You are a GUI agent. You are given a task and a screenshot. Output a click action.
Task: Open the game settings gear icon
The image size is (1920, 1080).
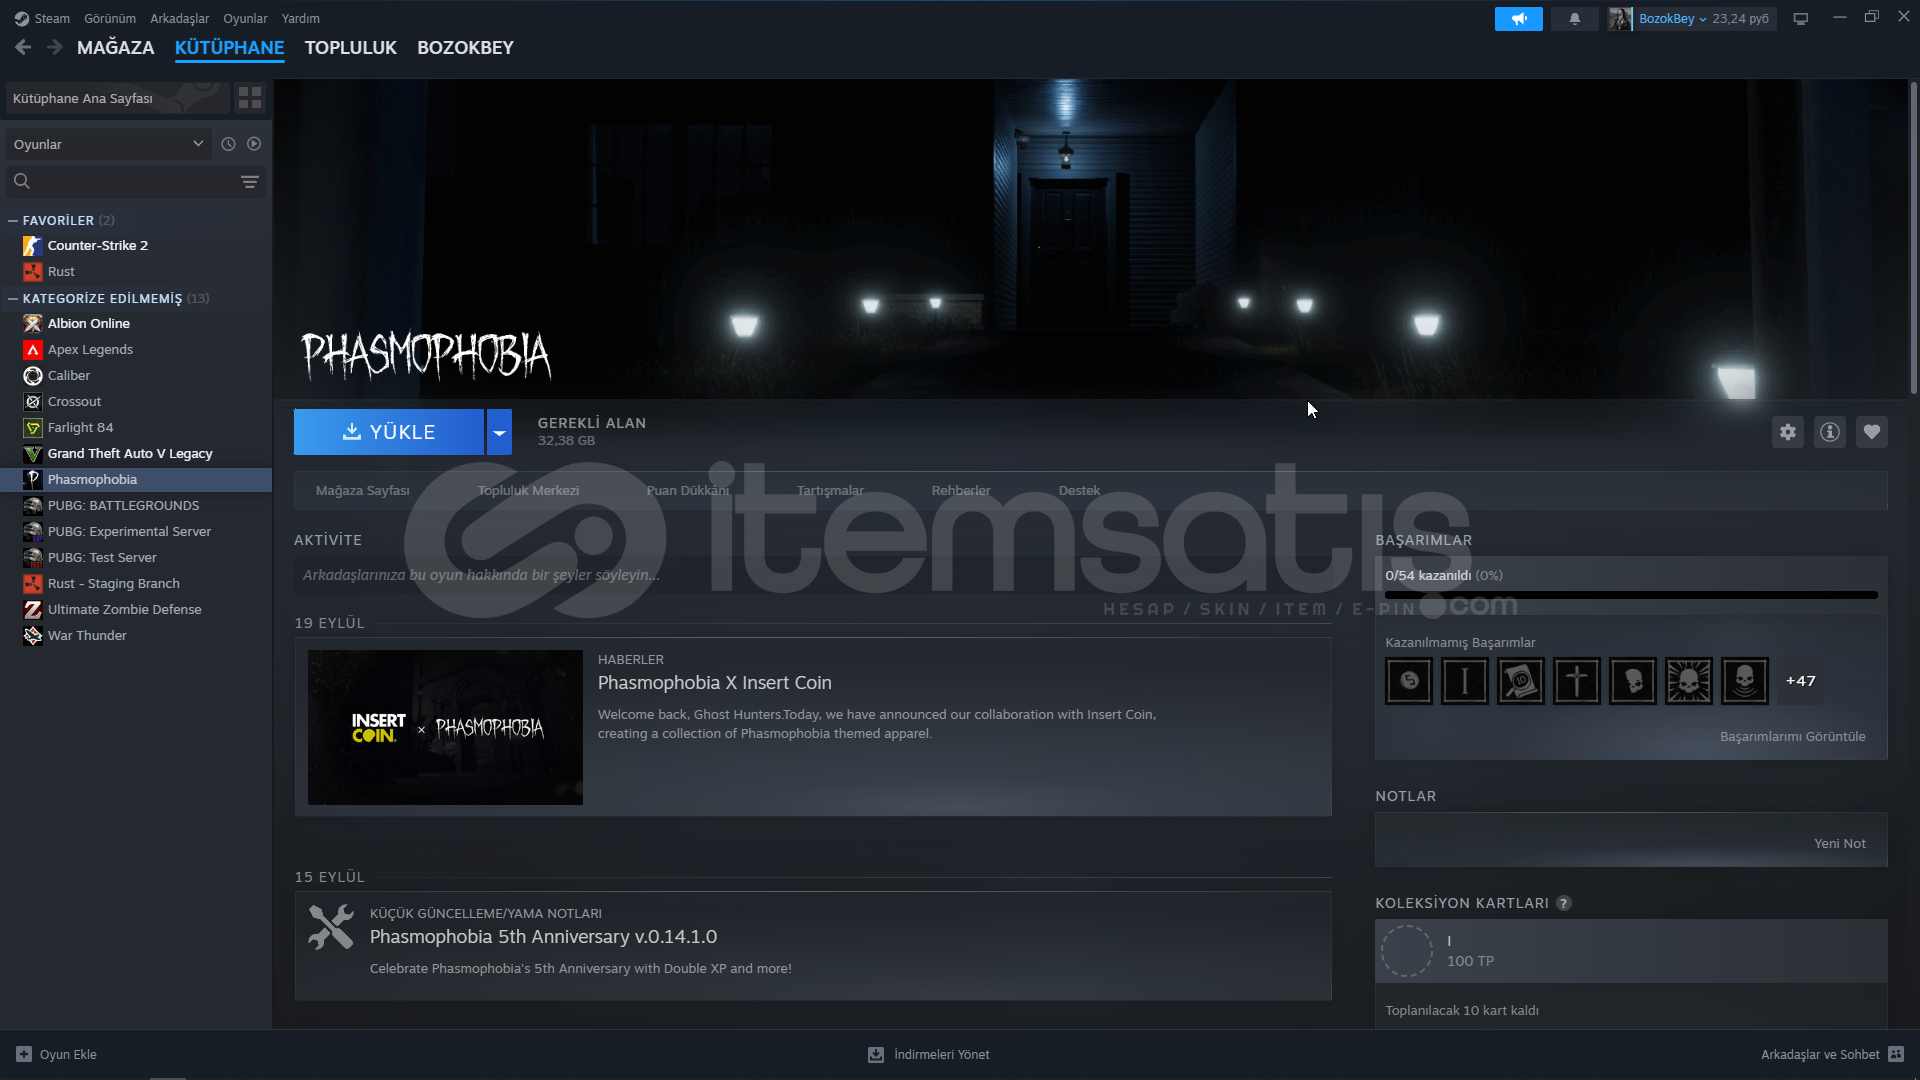[1787, 432]
